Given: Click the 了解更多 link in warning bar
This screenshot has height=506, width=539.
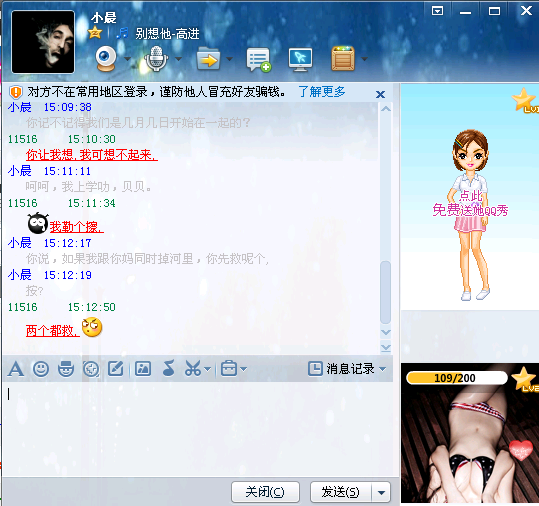Looking at the screenshot, I should click(x=322, y=92).
